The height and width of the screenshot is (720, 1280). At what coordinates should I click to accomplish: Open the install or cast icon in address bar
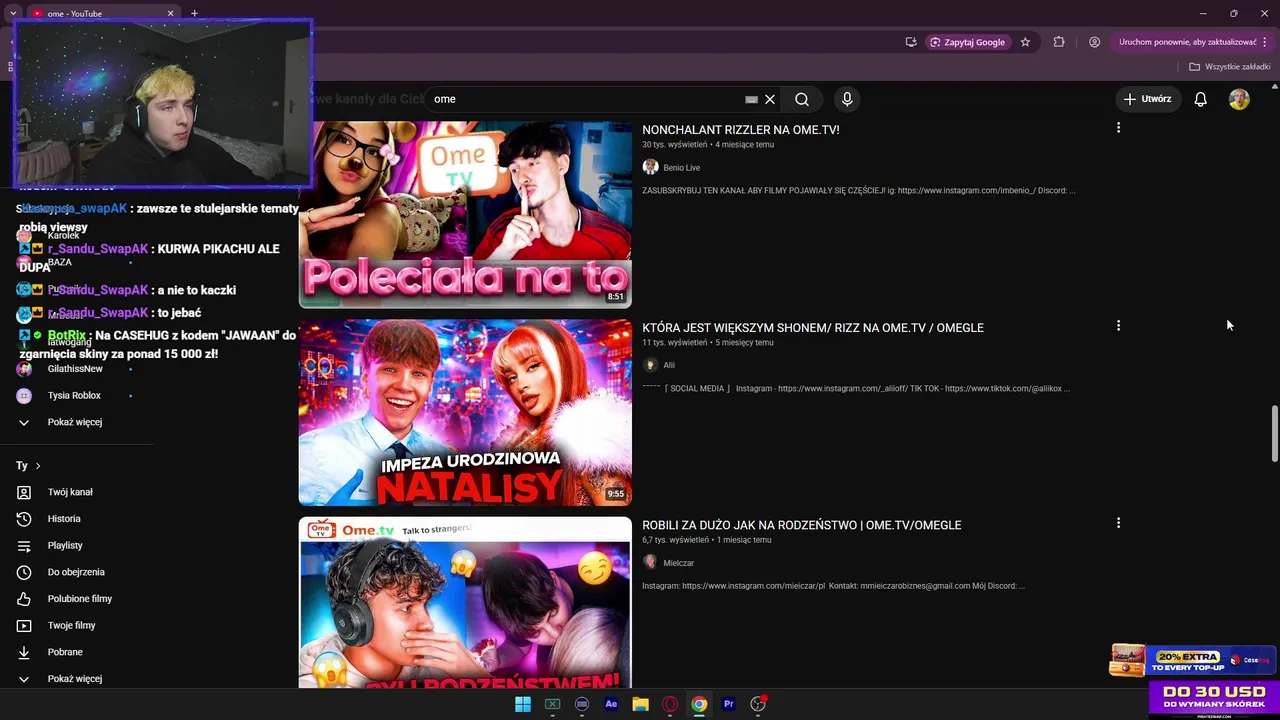[x=911, y=42]
